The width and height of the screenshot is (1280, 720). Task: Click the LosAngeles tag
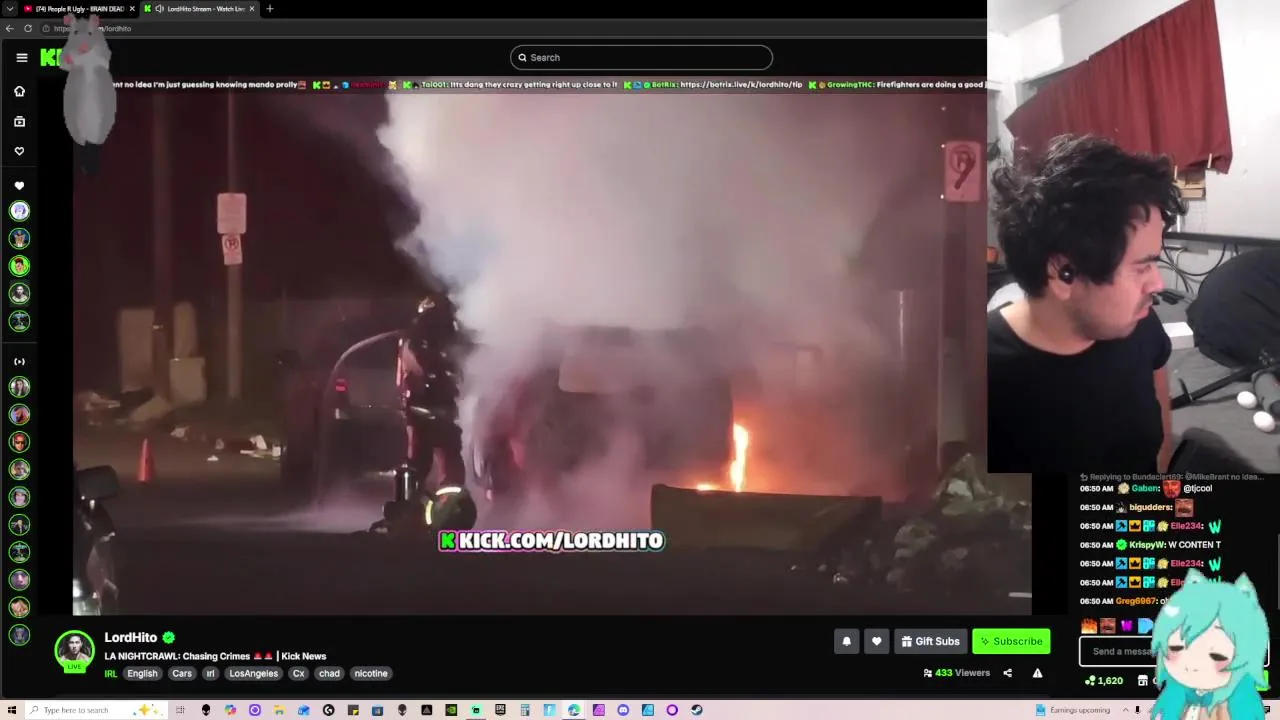click(254, 673)
